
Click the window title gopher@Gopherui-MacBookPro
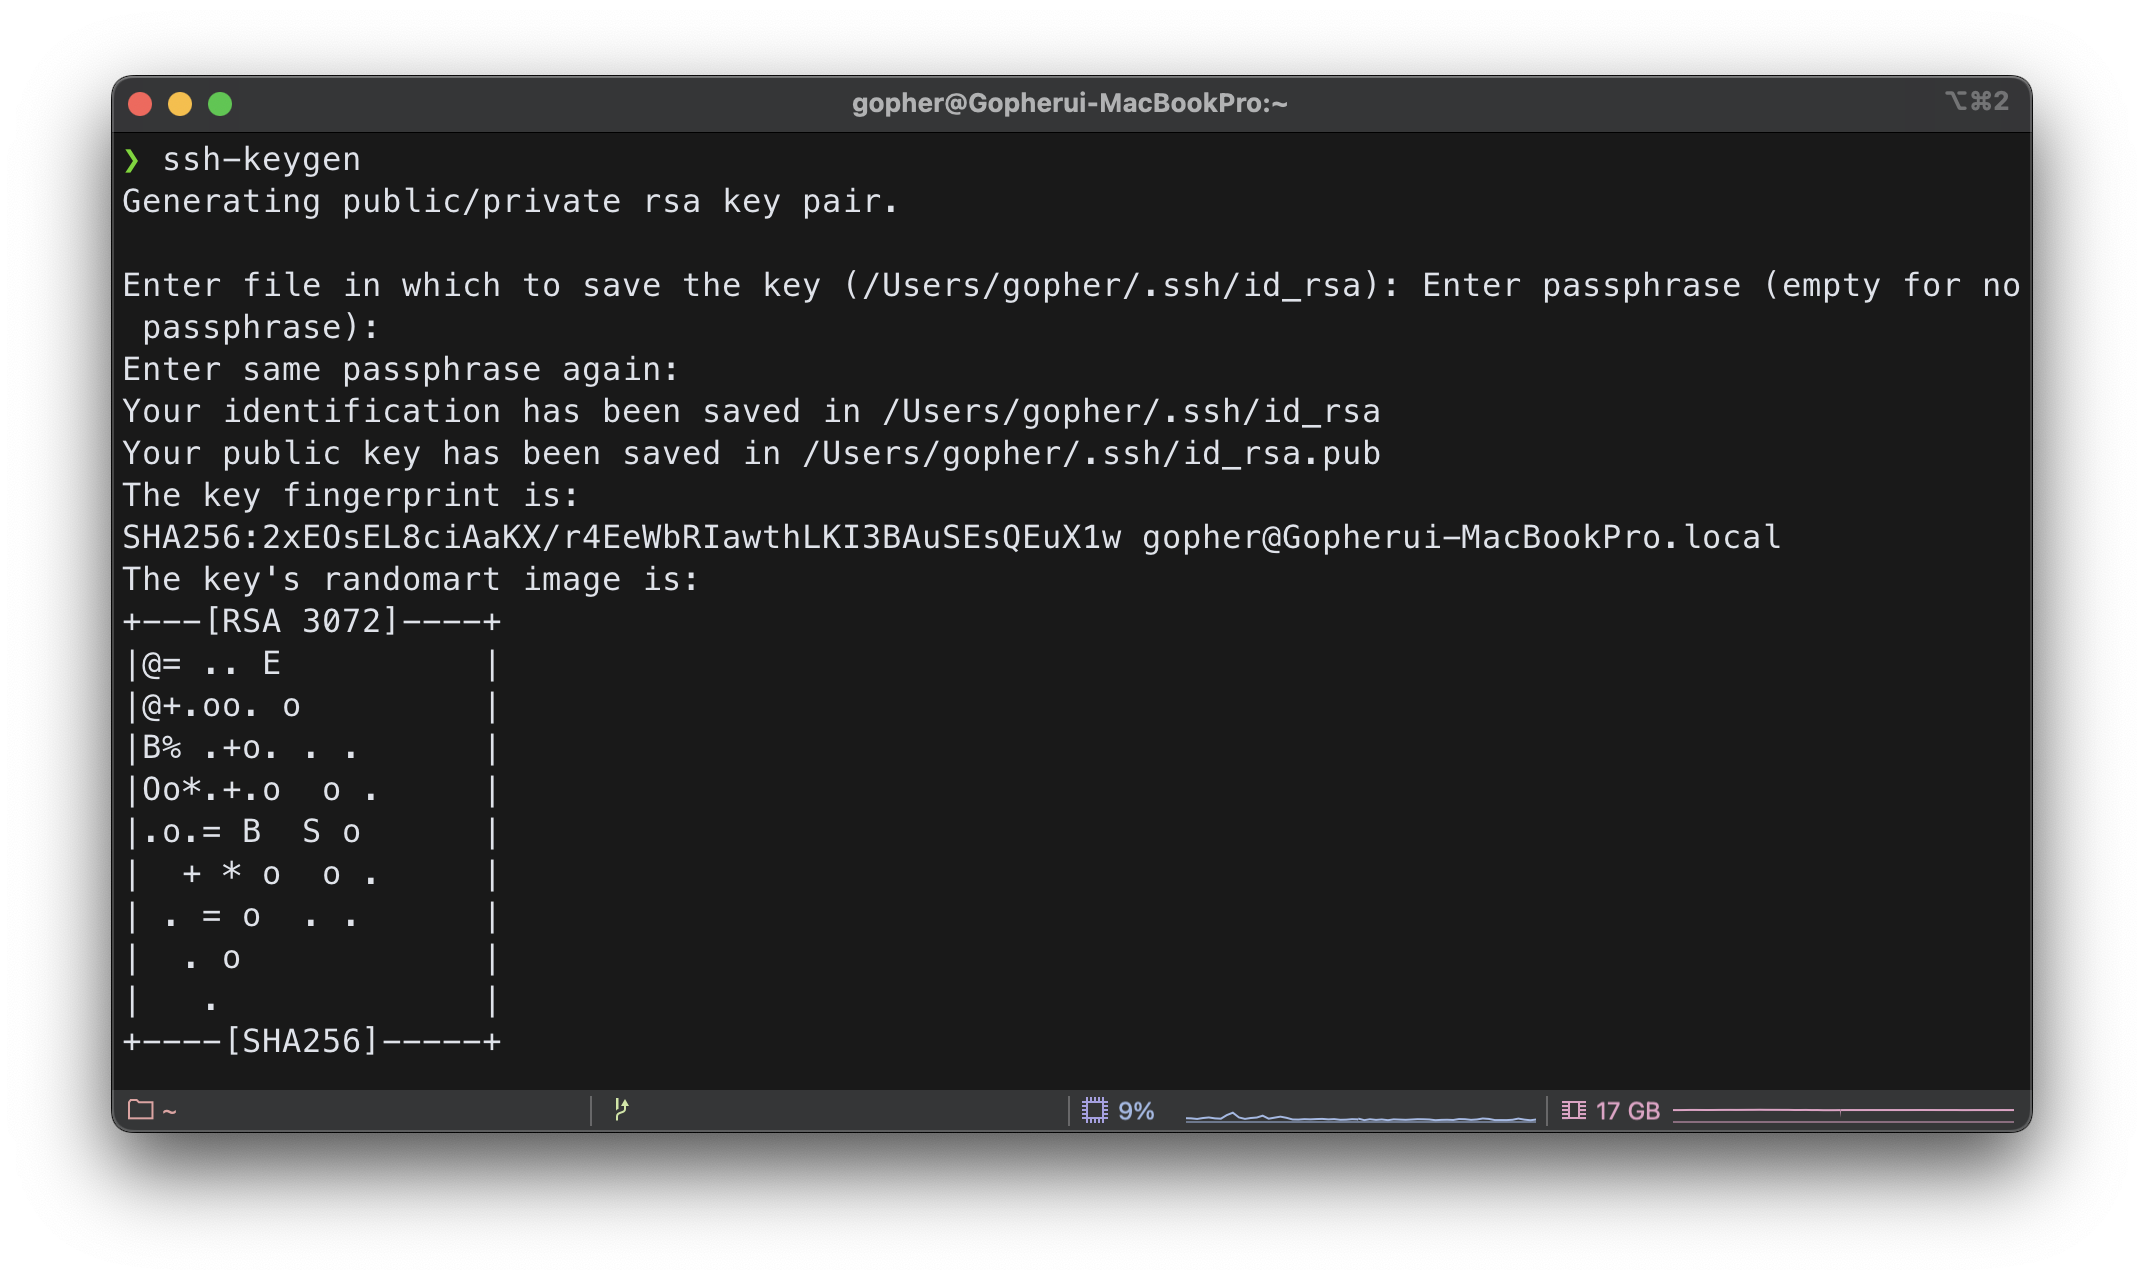pyautogui.click(x=1069, y=103)
